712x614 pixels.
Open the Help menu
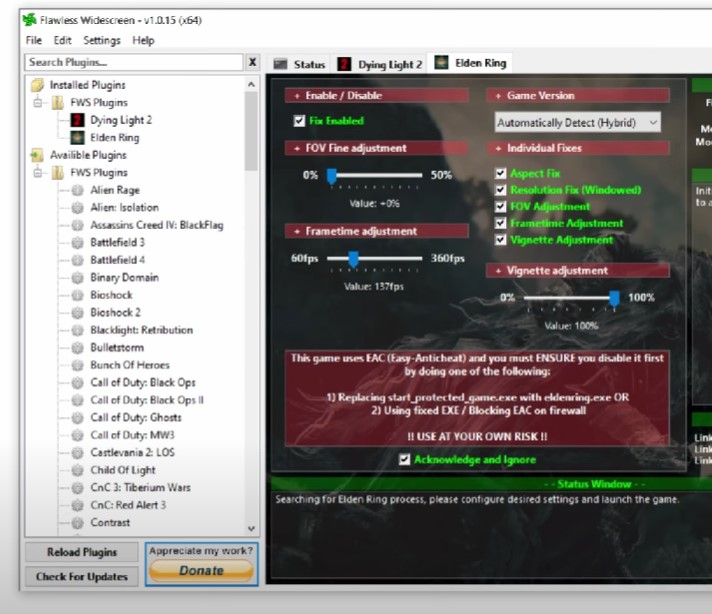(x=143, y=40)
